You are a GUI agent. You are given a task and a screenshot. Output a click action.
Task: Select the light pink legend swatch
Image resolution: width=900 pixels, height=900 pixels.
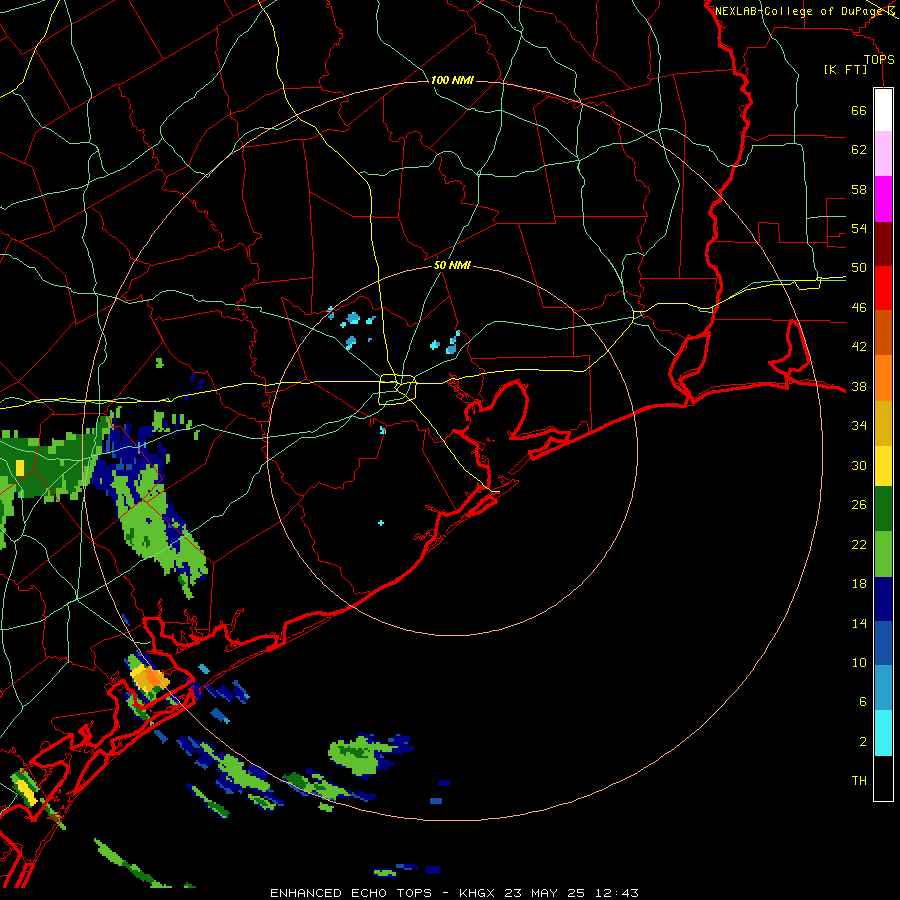tap(883, 154)
